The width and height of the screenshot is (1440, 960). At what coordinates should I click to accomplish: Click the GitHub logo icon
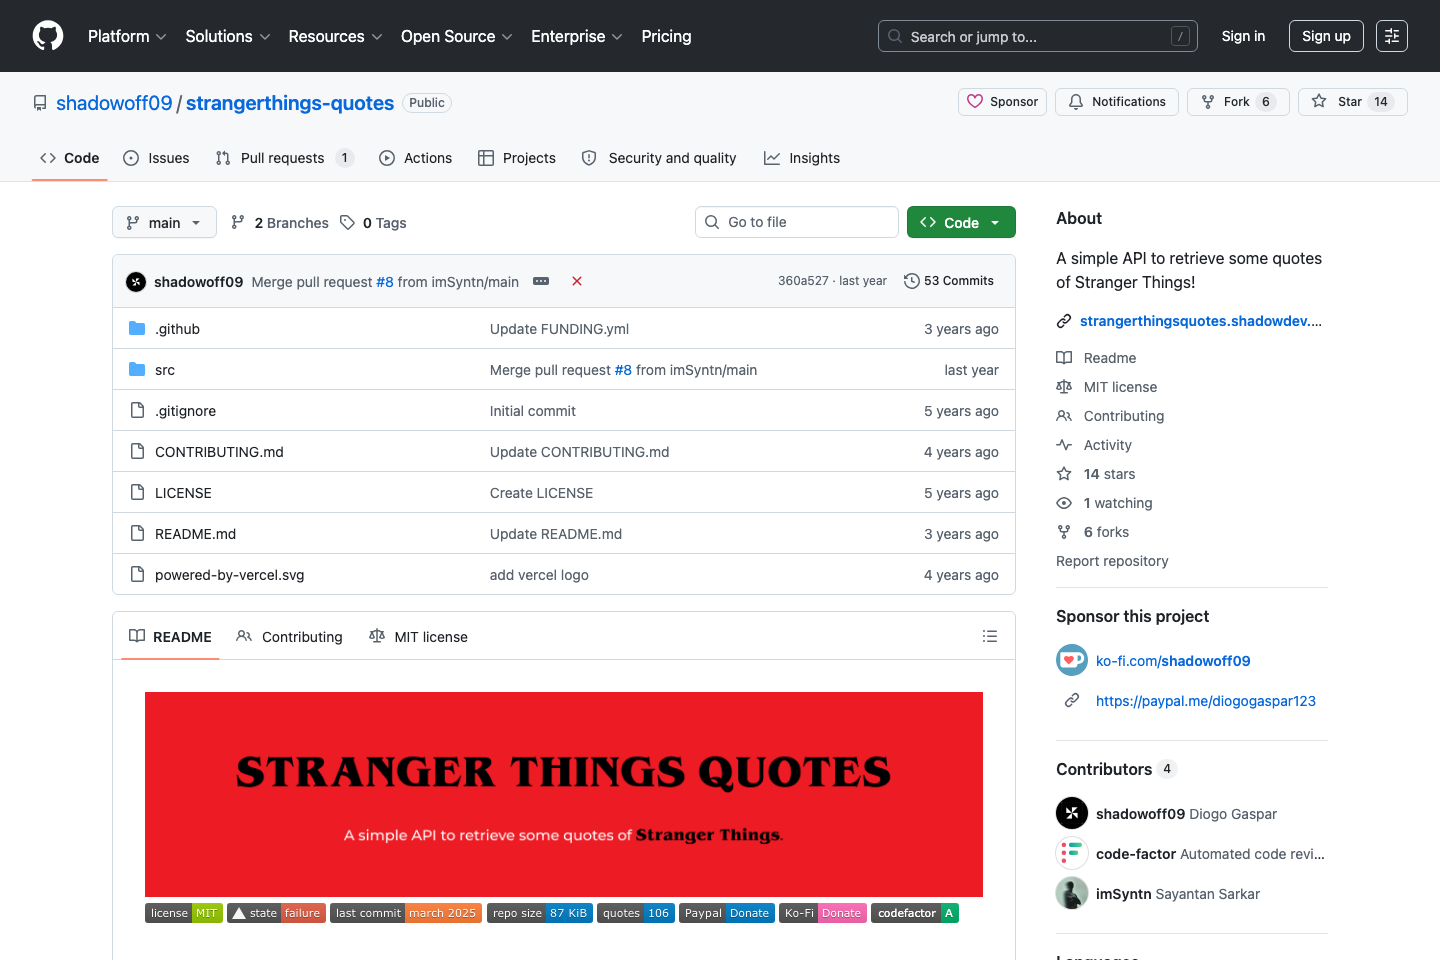(x=47, y=36)
